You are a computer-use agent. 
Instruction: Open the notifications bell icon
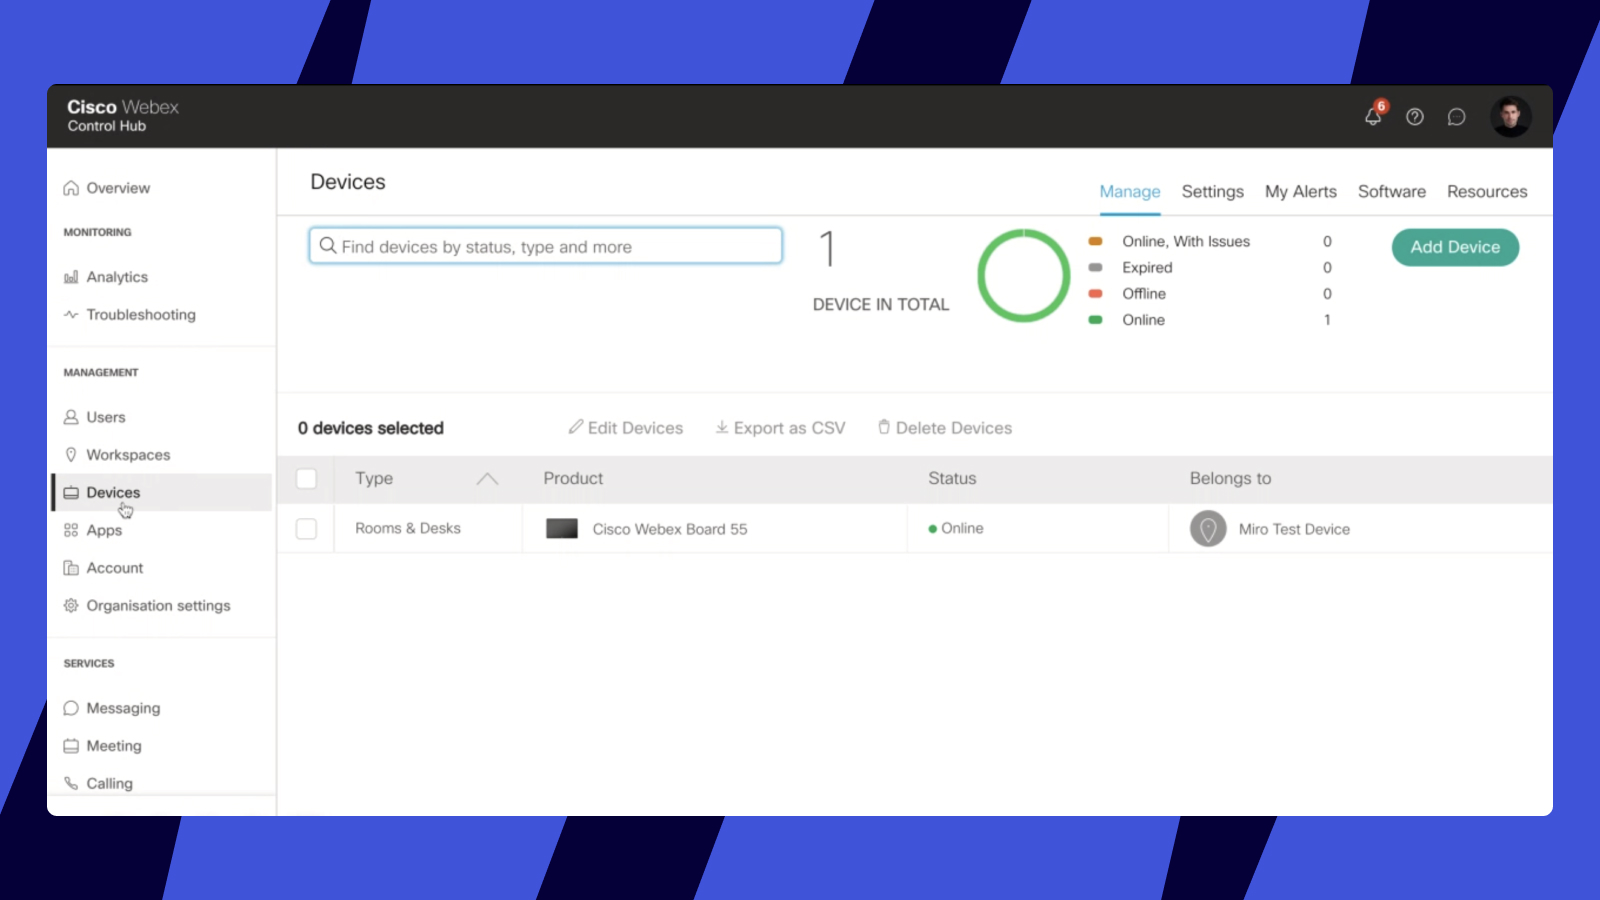1373,116
